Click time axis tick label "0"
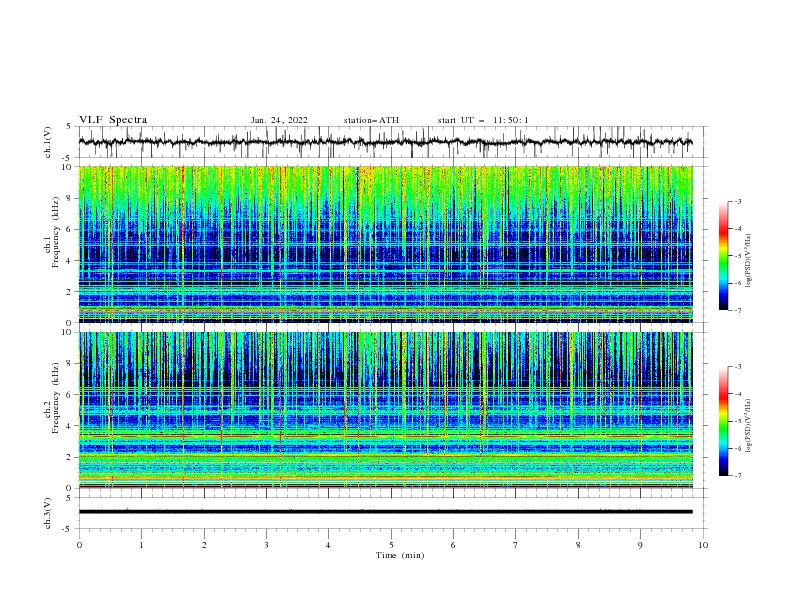This screenshot has width=792, height=612. [x=79, y=545]
